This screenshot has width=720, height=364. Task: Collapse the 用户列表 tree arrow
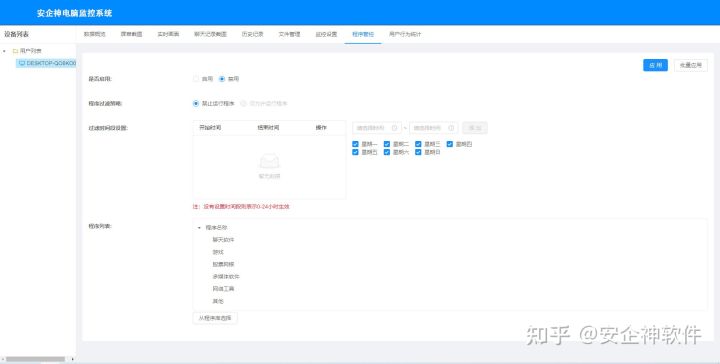(x=5, y=51)
